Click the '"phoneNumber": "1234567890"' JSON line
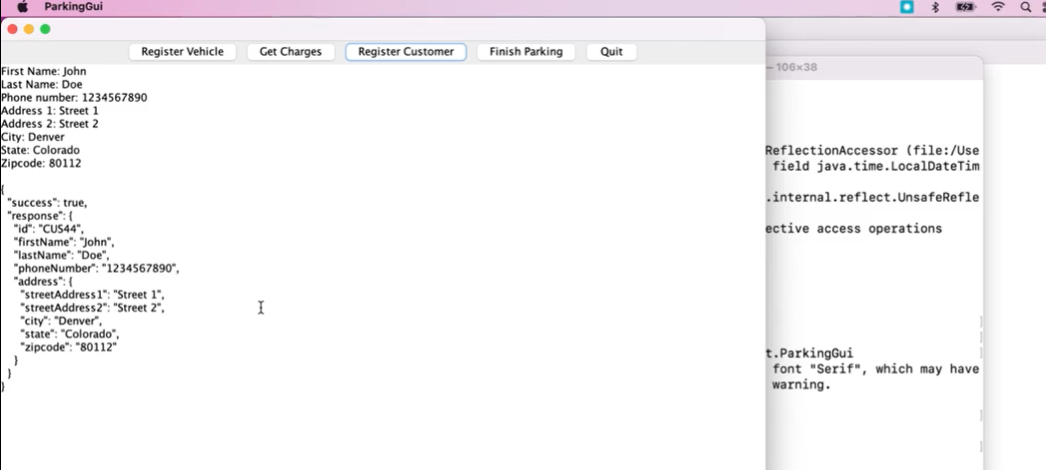The image size is (1046, 470). (97, 268)
